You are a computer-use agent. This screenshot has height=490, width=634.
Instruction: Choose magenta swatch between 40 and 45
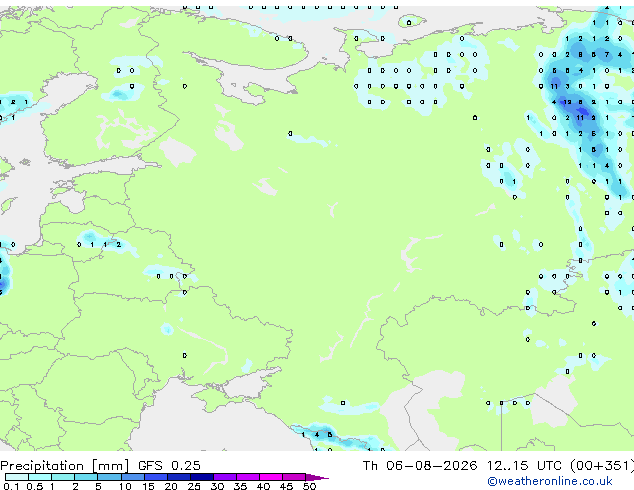(271, 477)
